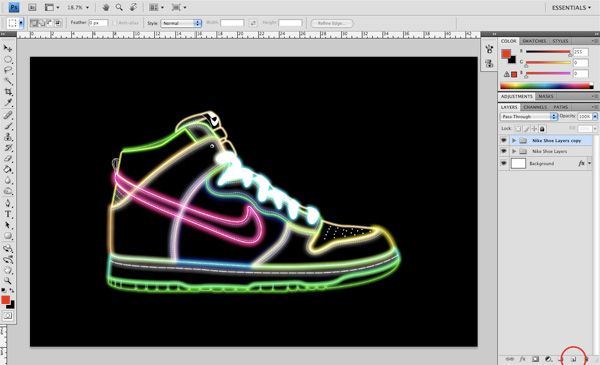Open the Pass Through blend mode dropdown

[528, 116]
